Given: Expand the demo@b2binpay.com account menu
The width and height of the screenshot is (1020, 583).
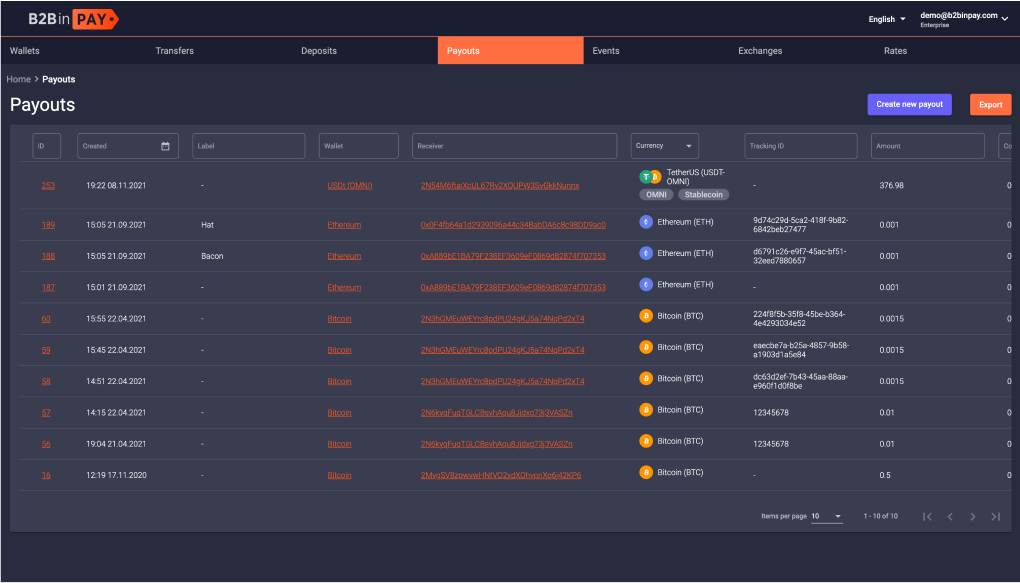Looking at the screenshot, I should (x=964, y=19).
